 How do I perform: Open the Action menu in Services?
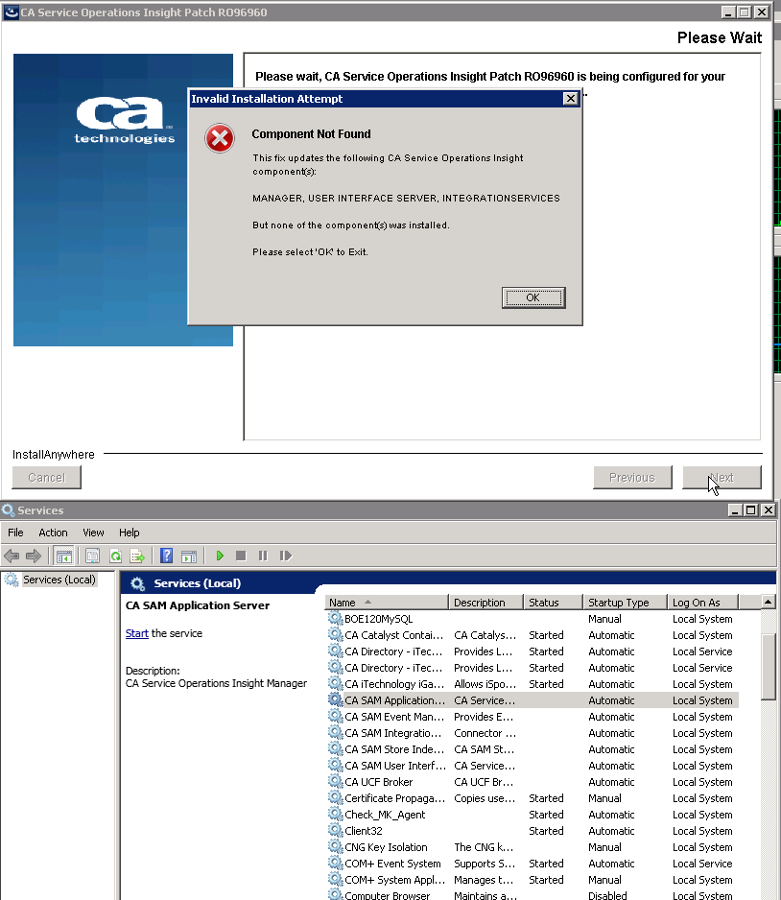(x=53, y=533)
